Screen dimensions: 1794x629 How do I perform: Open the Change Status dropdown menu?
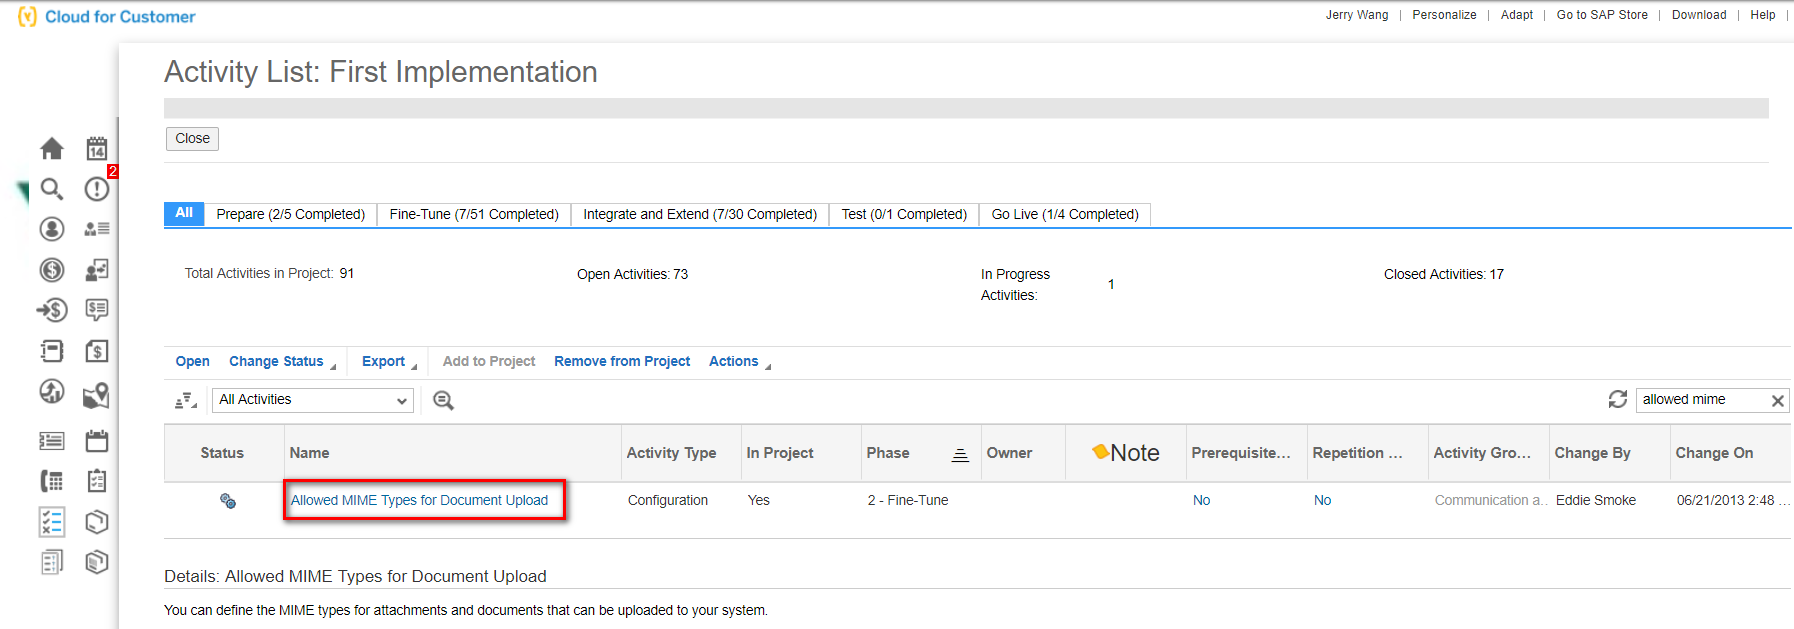[281, 362]
